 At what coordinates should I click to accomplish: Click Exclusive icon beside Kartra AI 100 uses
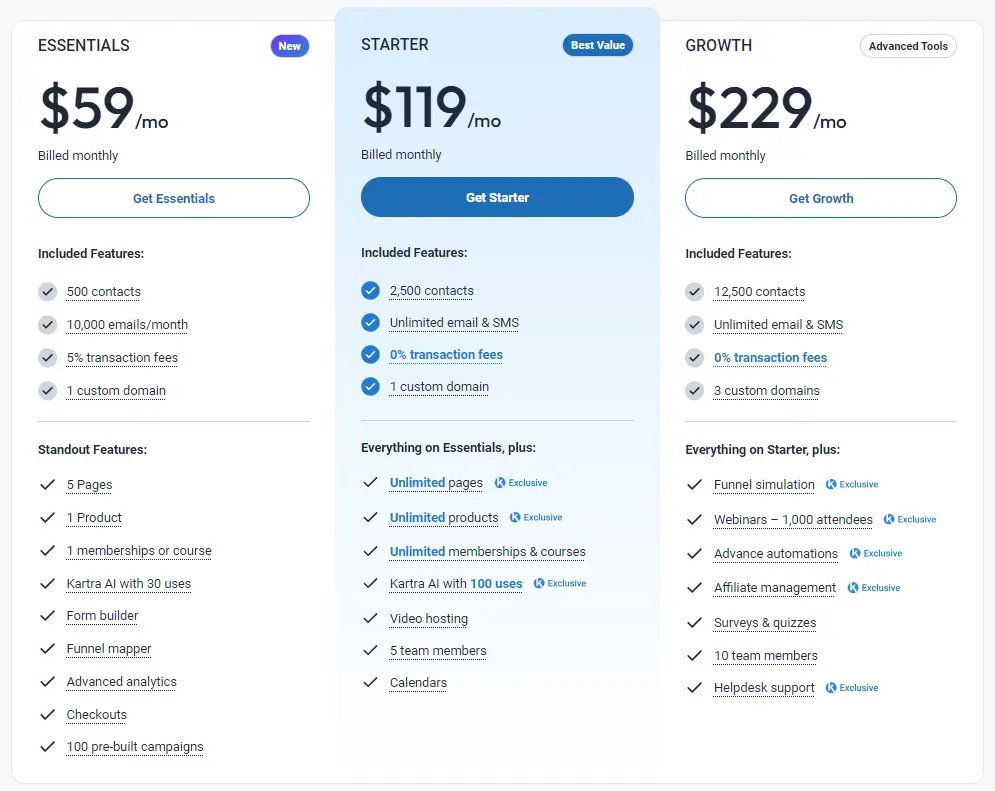tap(539, 583)
